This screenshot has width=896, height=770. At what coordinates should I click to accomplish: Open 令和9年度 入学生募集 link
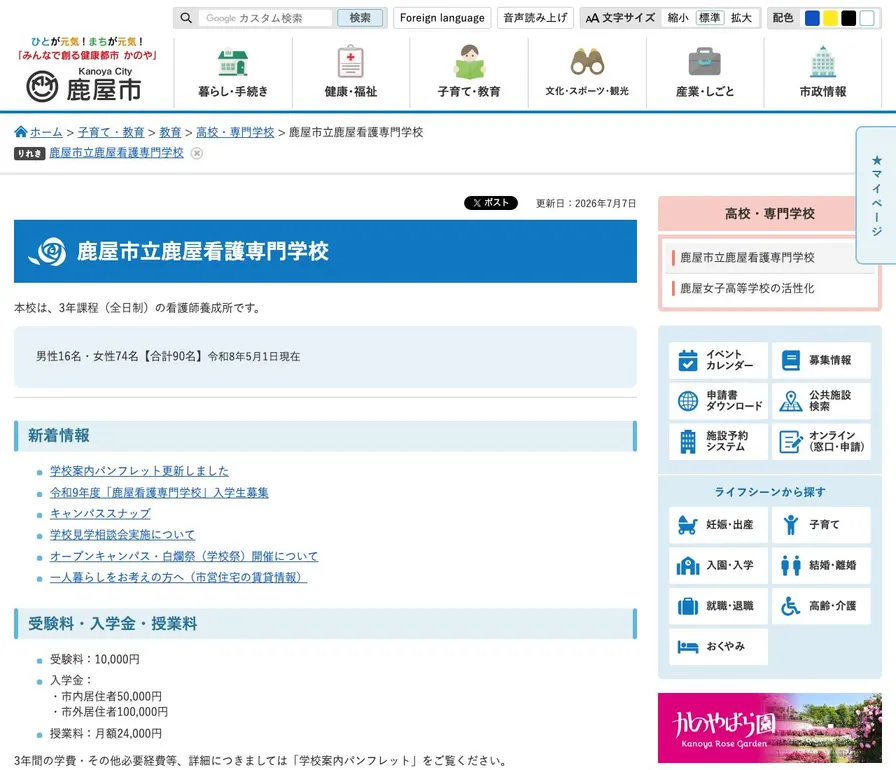pos(159,492)
